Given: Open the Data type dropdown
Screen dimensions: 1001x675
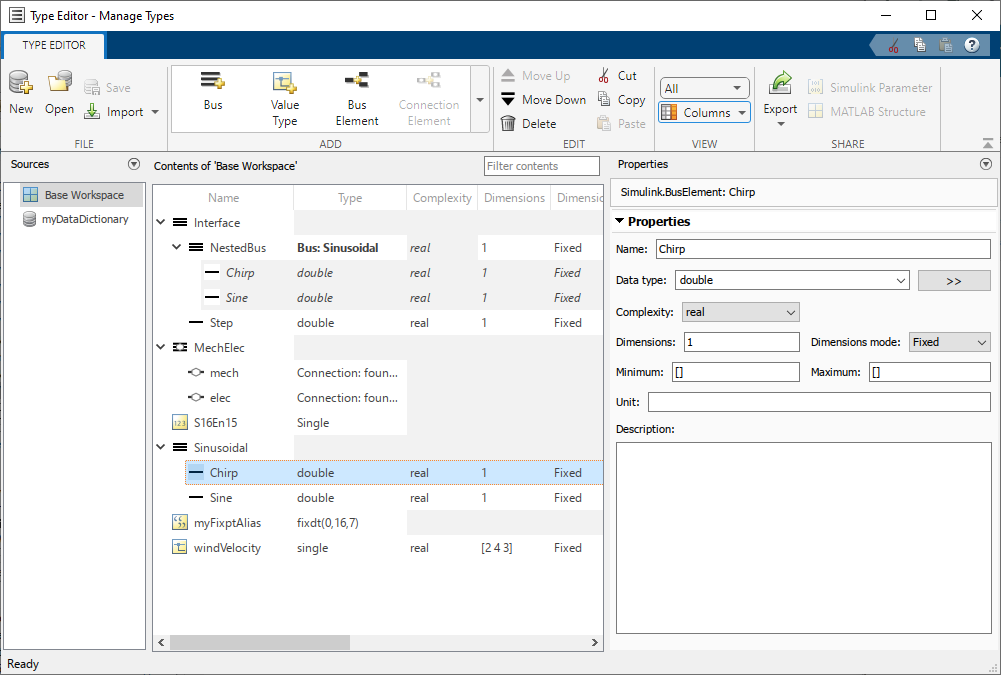Looking at the screenshot, I should tap(792, 281).
